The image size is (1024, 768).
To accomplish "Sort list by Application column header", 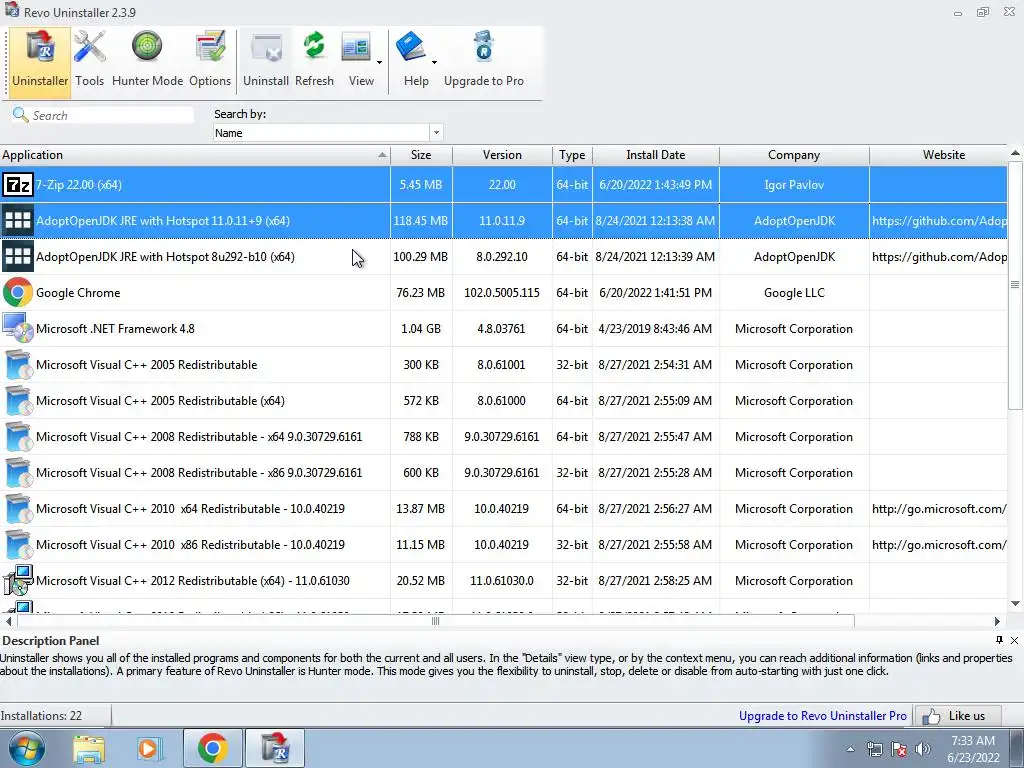I will click(195, 155).
